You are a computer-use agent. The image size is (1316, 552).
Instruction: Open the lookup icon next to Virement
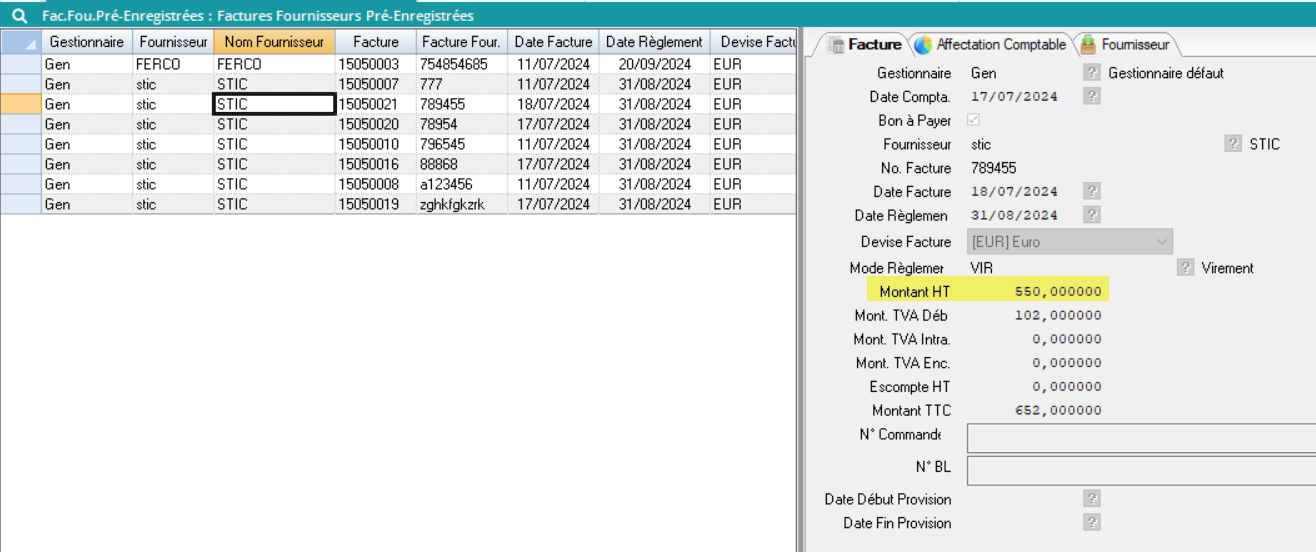coord(1185,268)
